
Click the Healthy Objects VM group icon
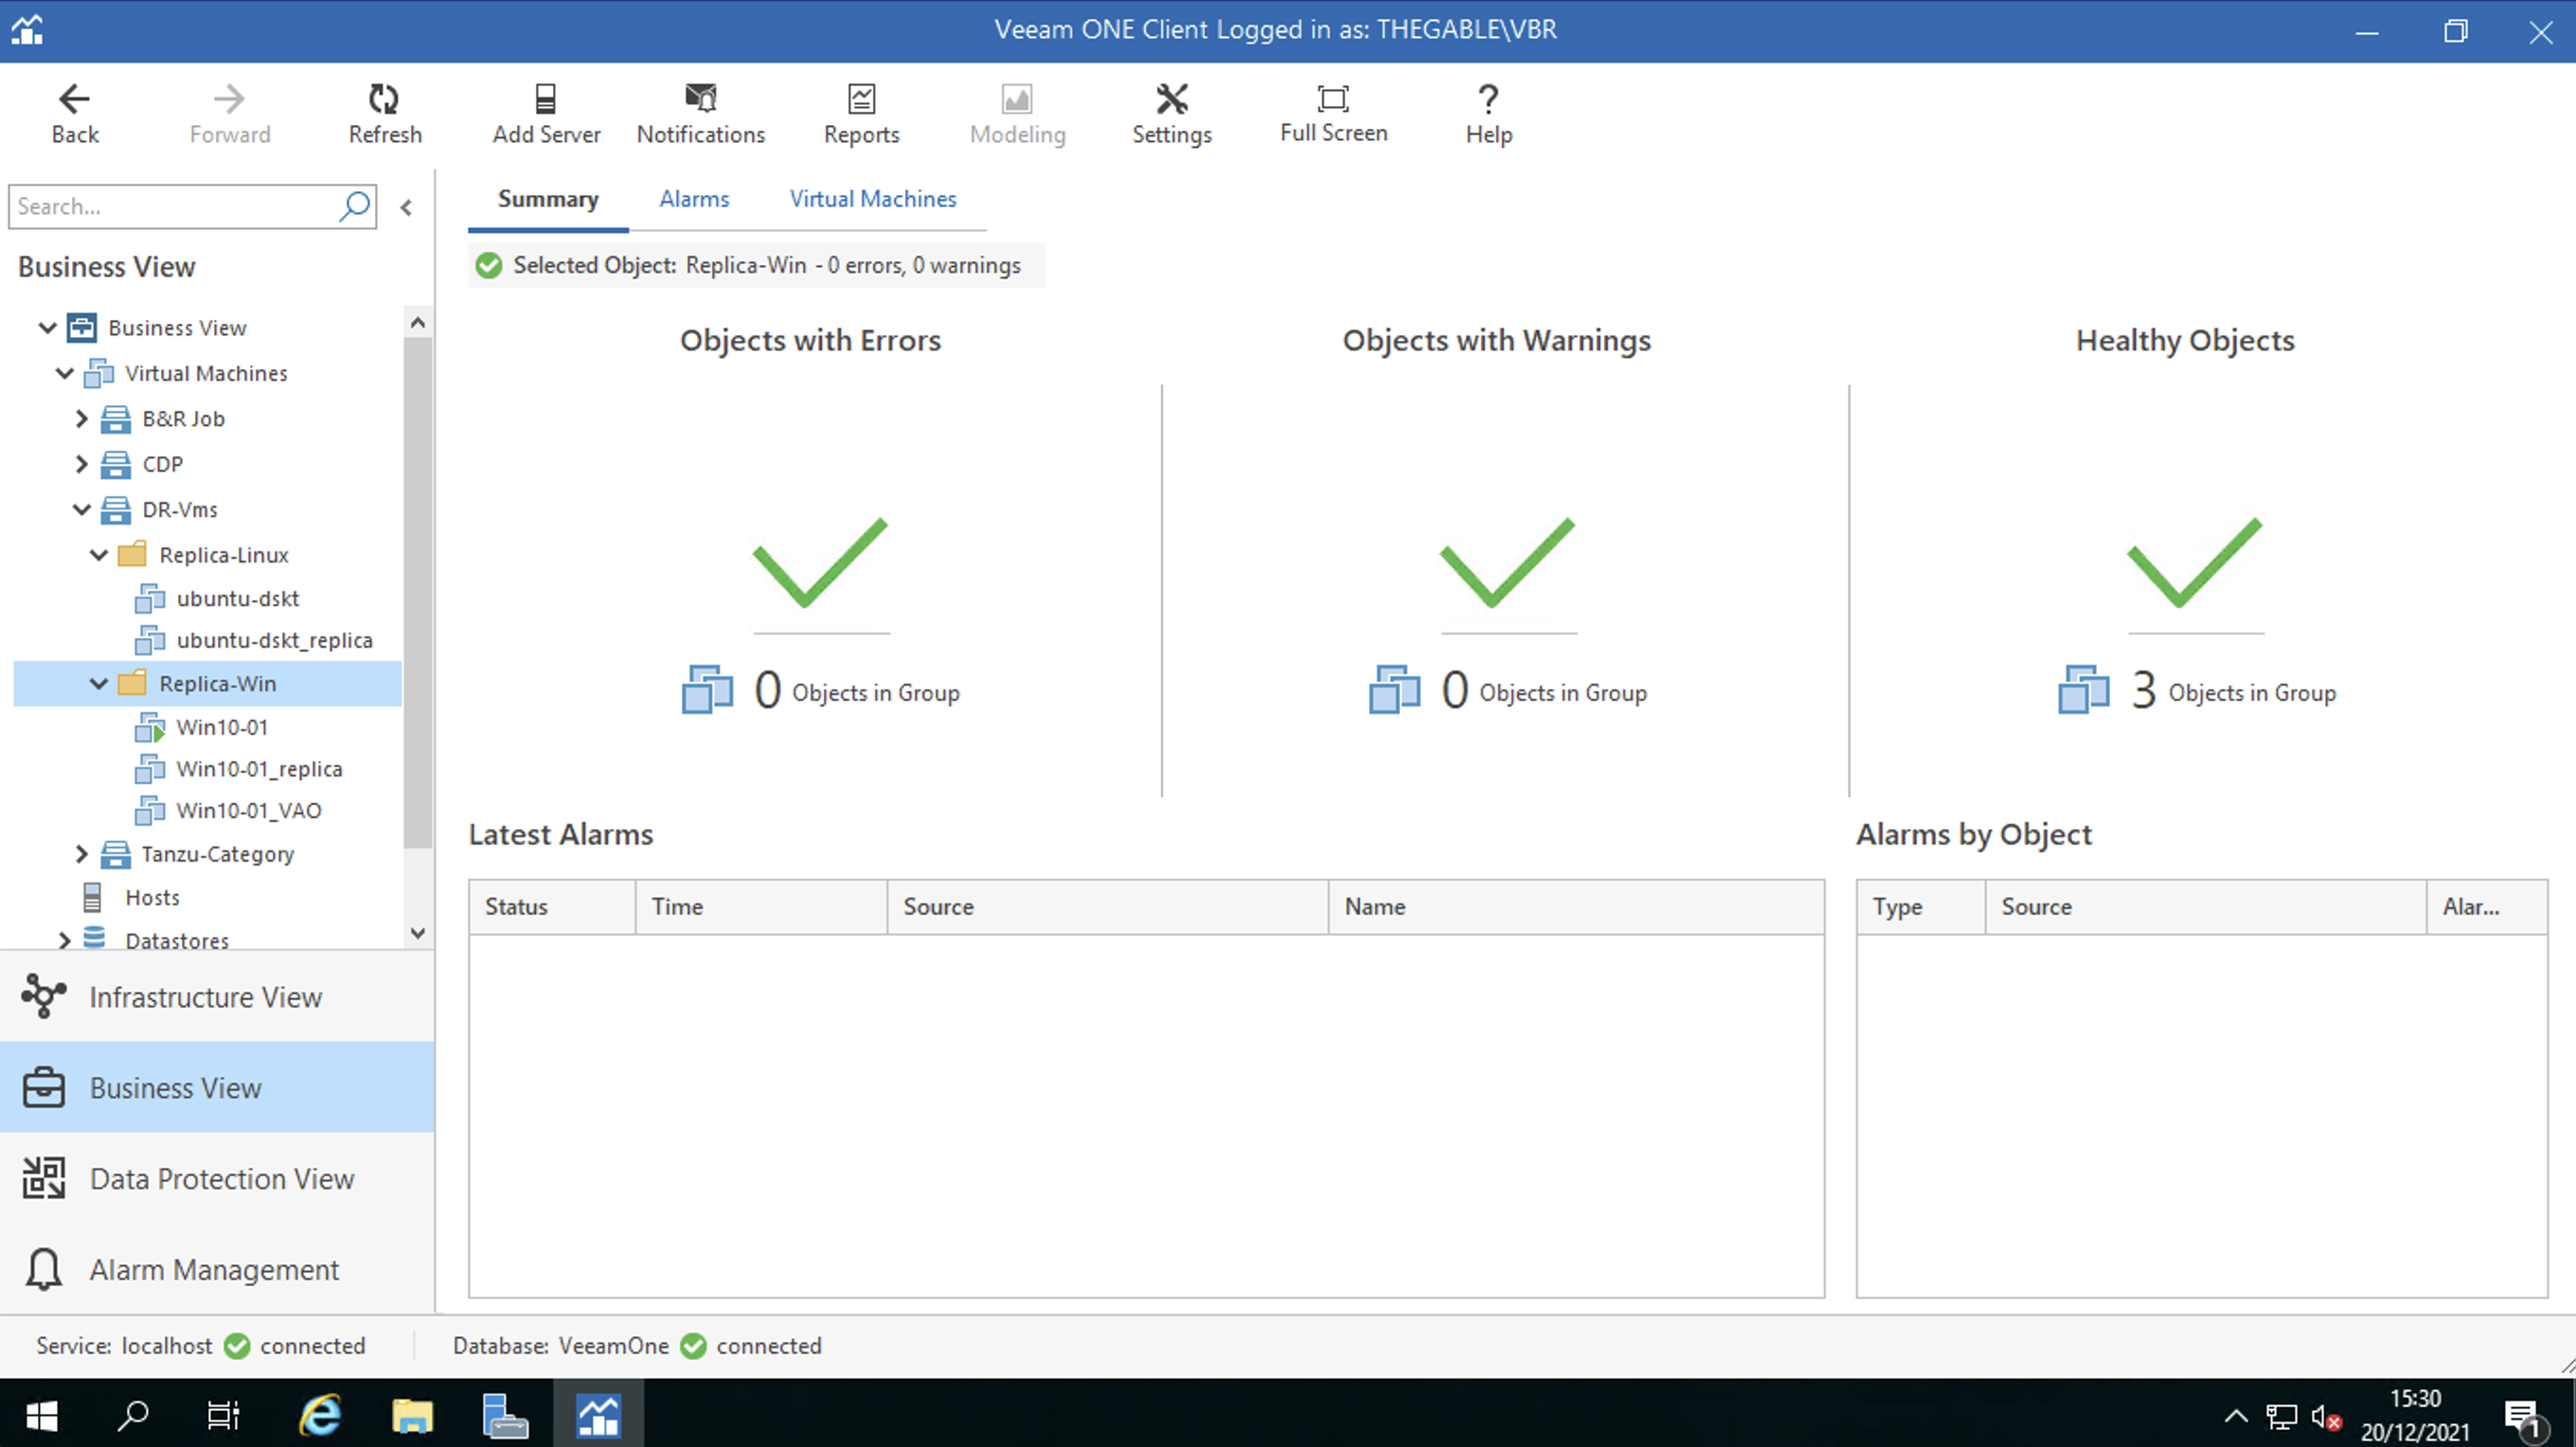pyautogui.click(x=2083, y=690)
